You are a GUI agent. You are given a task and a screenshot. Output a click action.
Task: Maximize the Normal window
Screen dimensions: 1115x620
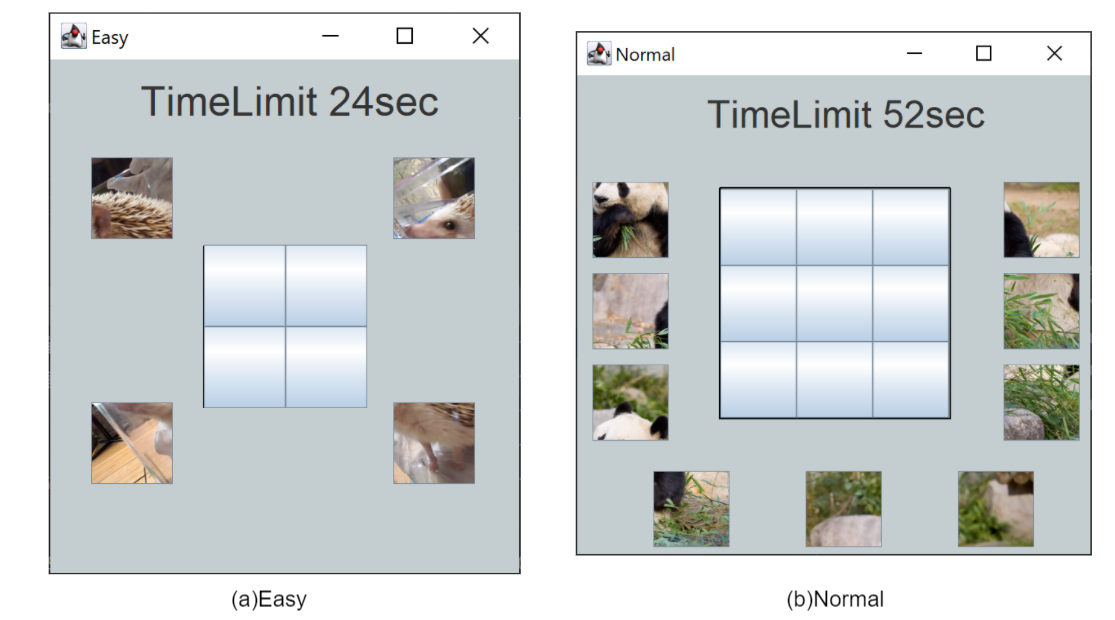click(x=983, y=54)
